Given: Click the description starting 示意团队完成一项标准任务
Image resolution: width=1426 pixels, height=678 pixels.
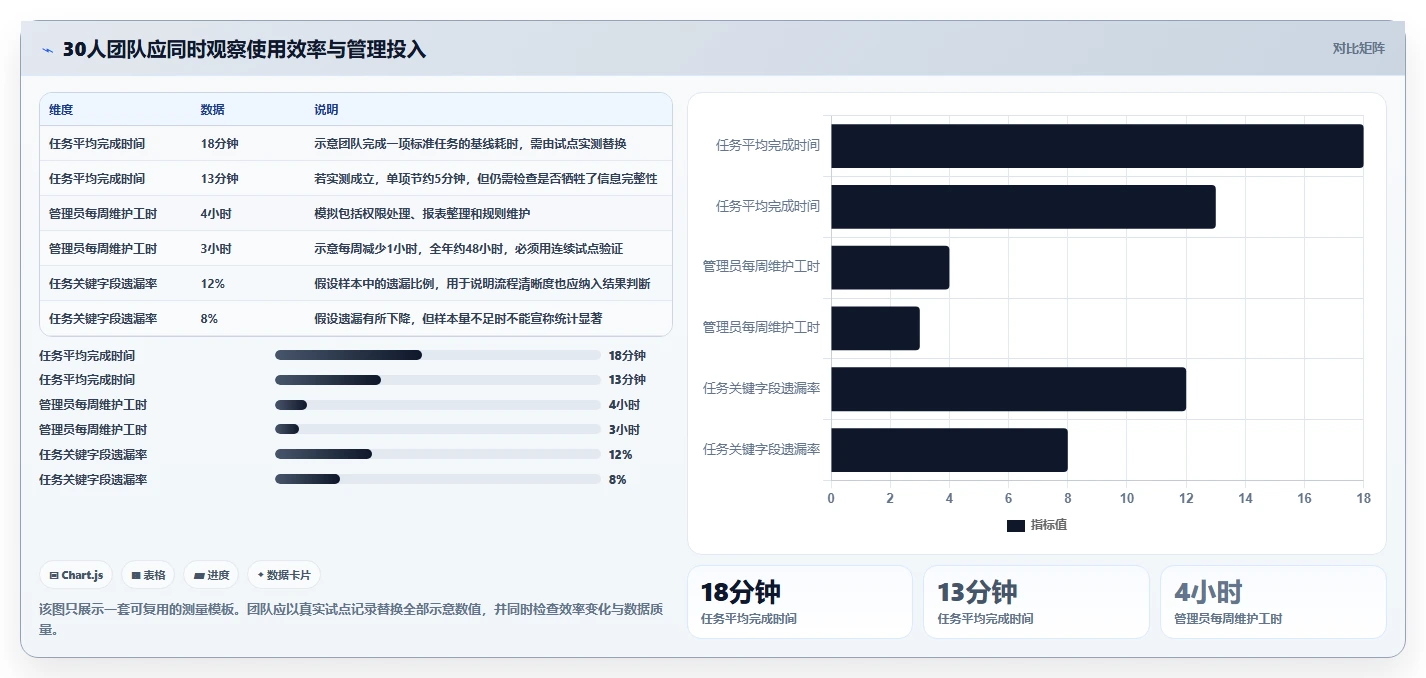Looking at the screenshot, I should pyautogui.click(x=470, y=144).
